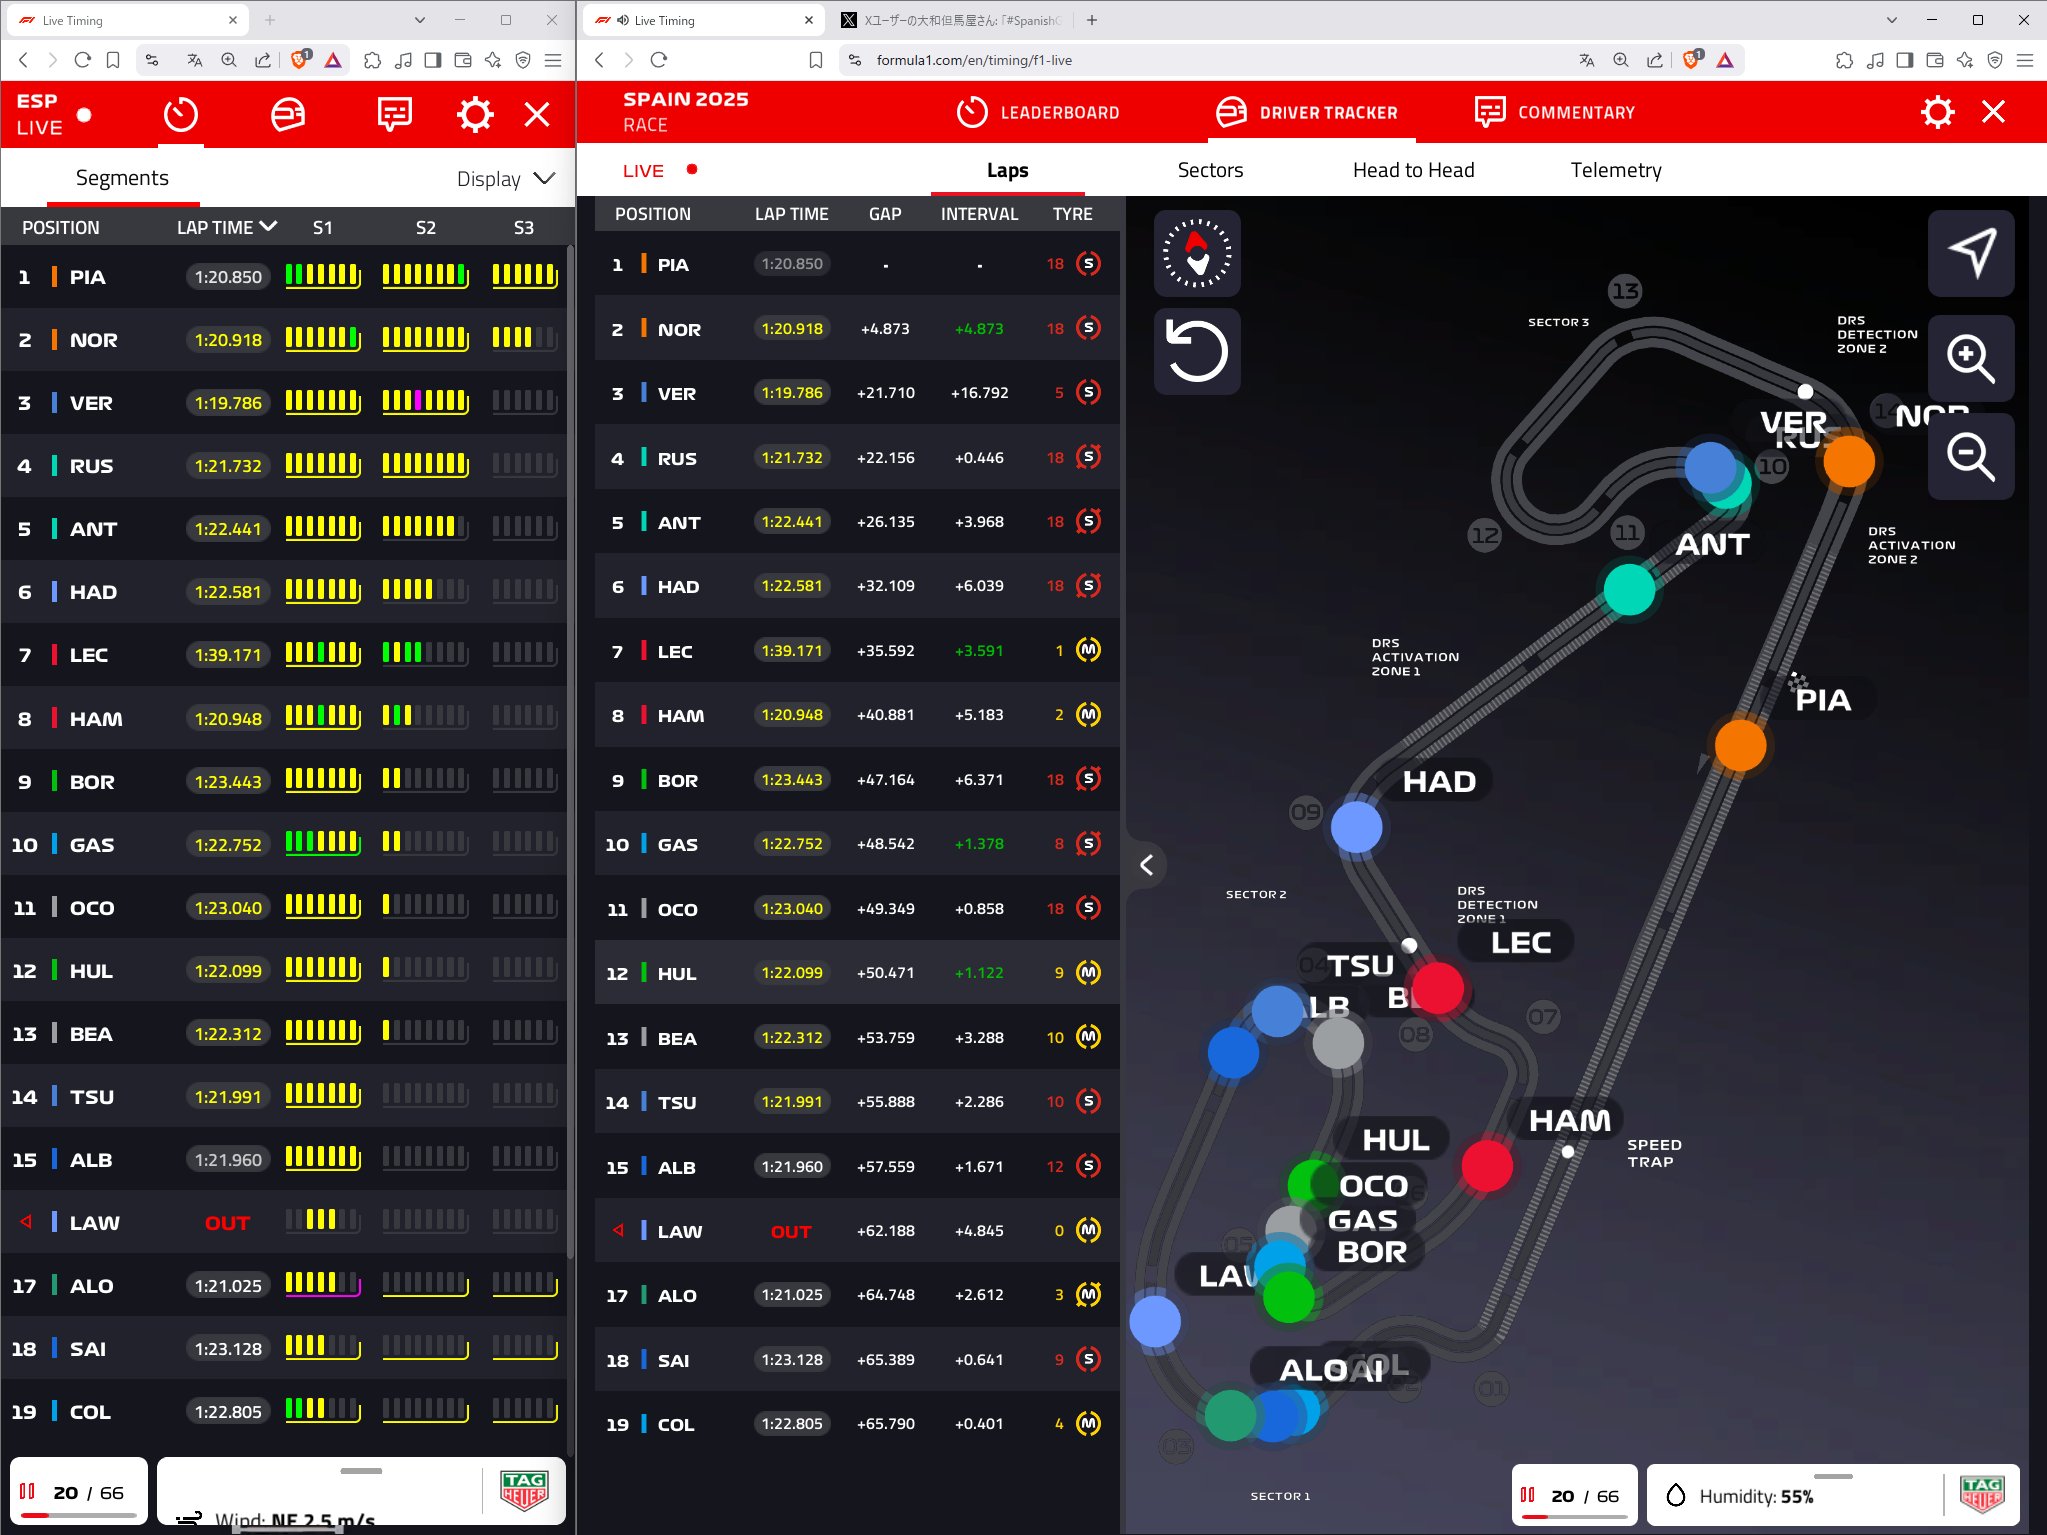The image size is (2047, 1535).
Task: Click zoom icon in left browser toolbar
Action: 229,60
